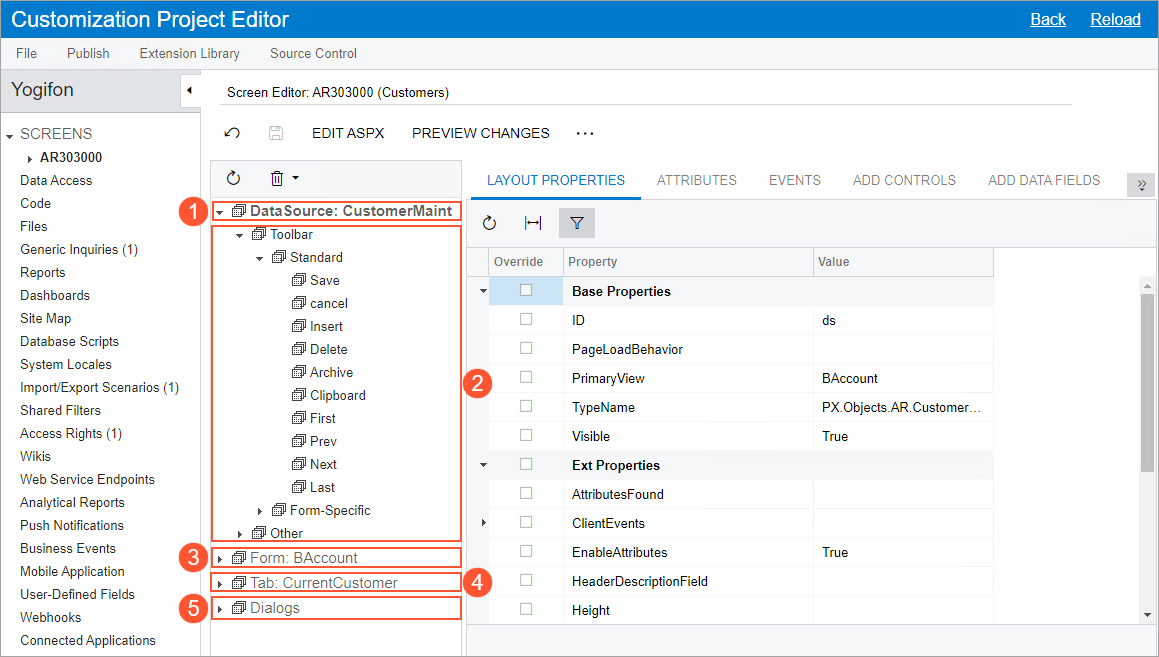Click the tree refresh icon
The height and width of the screenshot is (657, 1159).
pos(233,178)
